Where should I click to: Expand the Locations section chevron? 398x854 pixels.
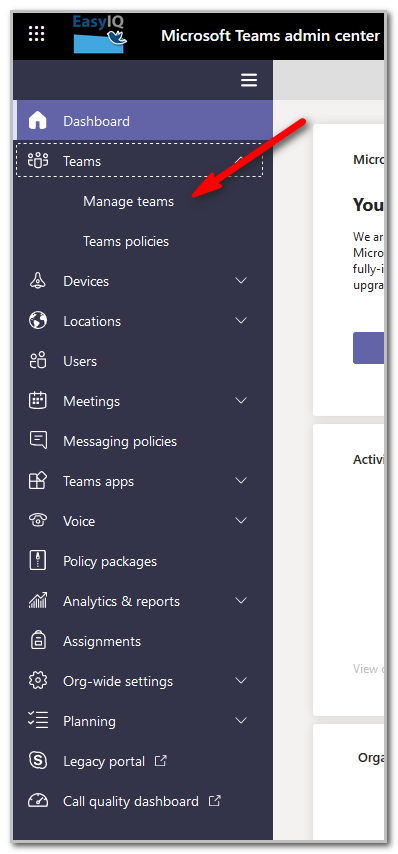(x=241, y=321)
